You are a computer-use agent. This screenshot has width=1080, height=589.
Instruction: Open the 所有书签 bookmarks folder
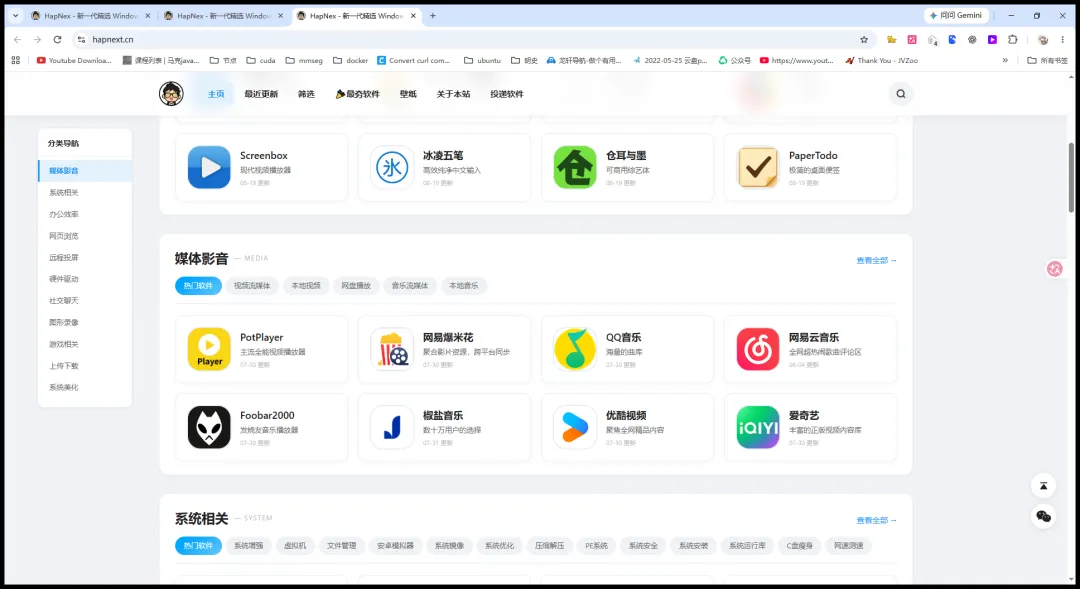(1047, 61)
